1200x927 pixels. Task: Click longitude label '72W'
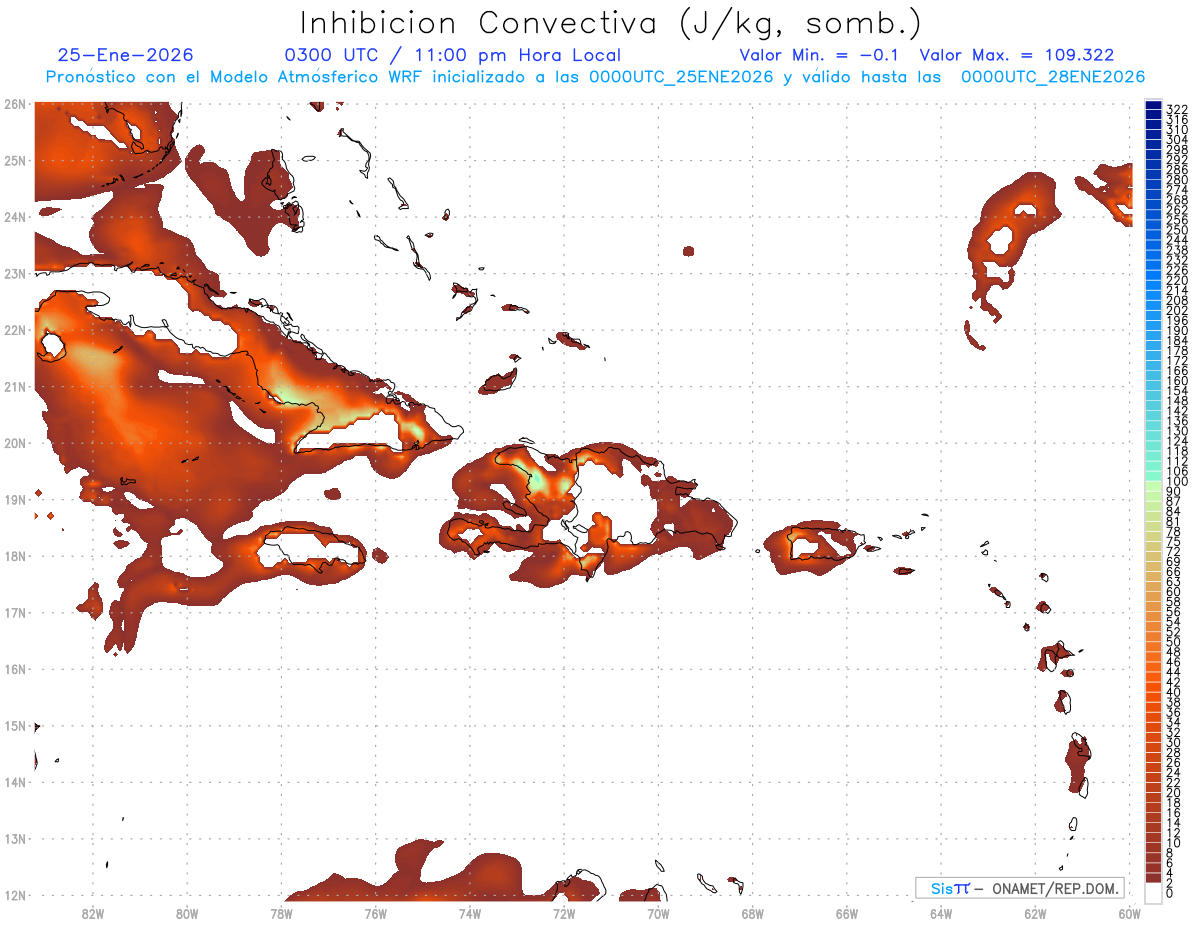tap(564, 913)
